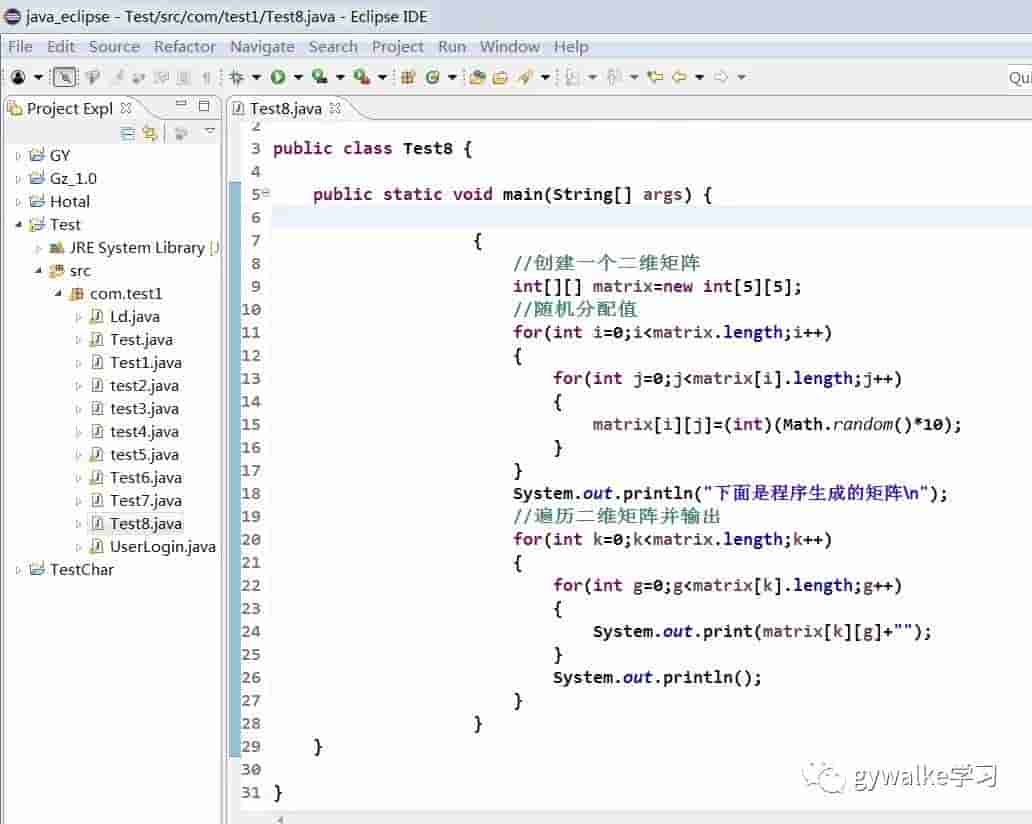Collapse the src folder node
This screenshot has width=1032, height=824.
(x=38, y=270)
